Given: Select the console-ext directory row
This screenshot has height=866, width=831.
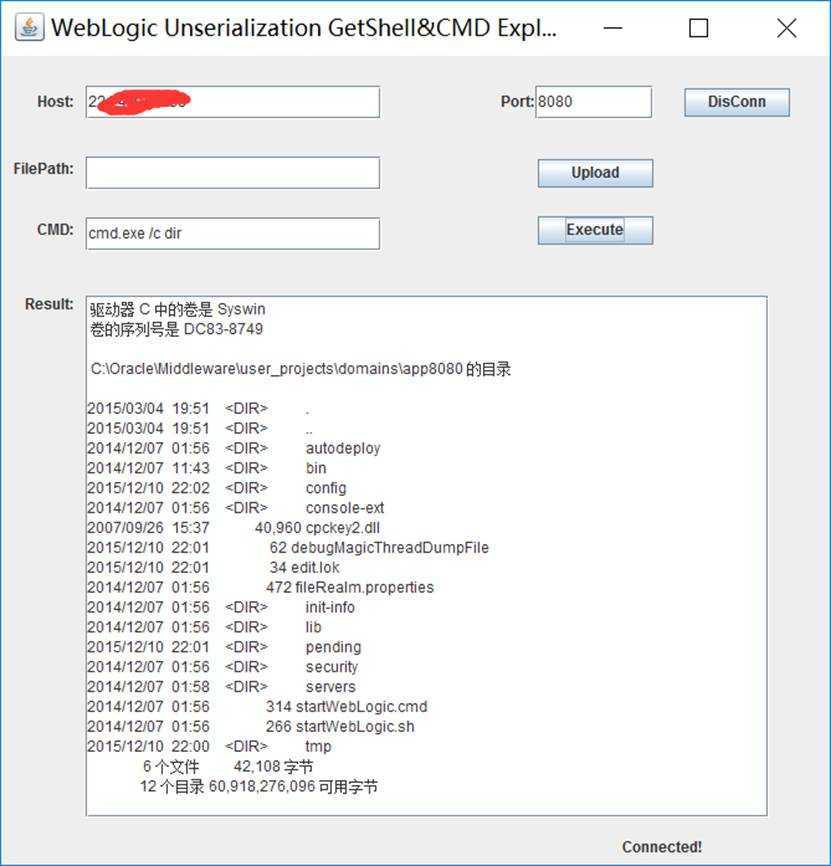Looking at the screenshot, I should (236, 508).
